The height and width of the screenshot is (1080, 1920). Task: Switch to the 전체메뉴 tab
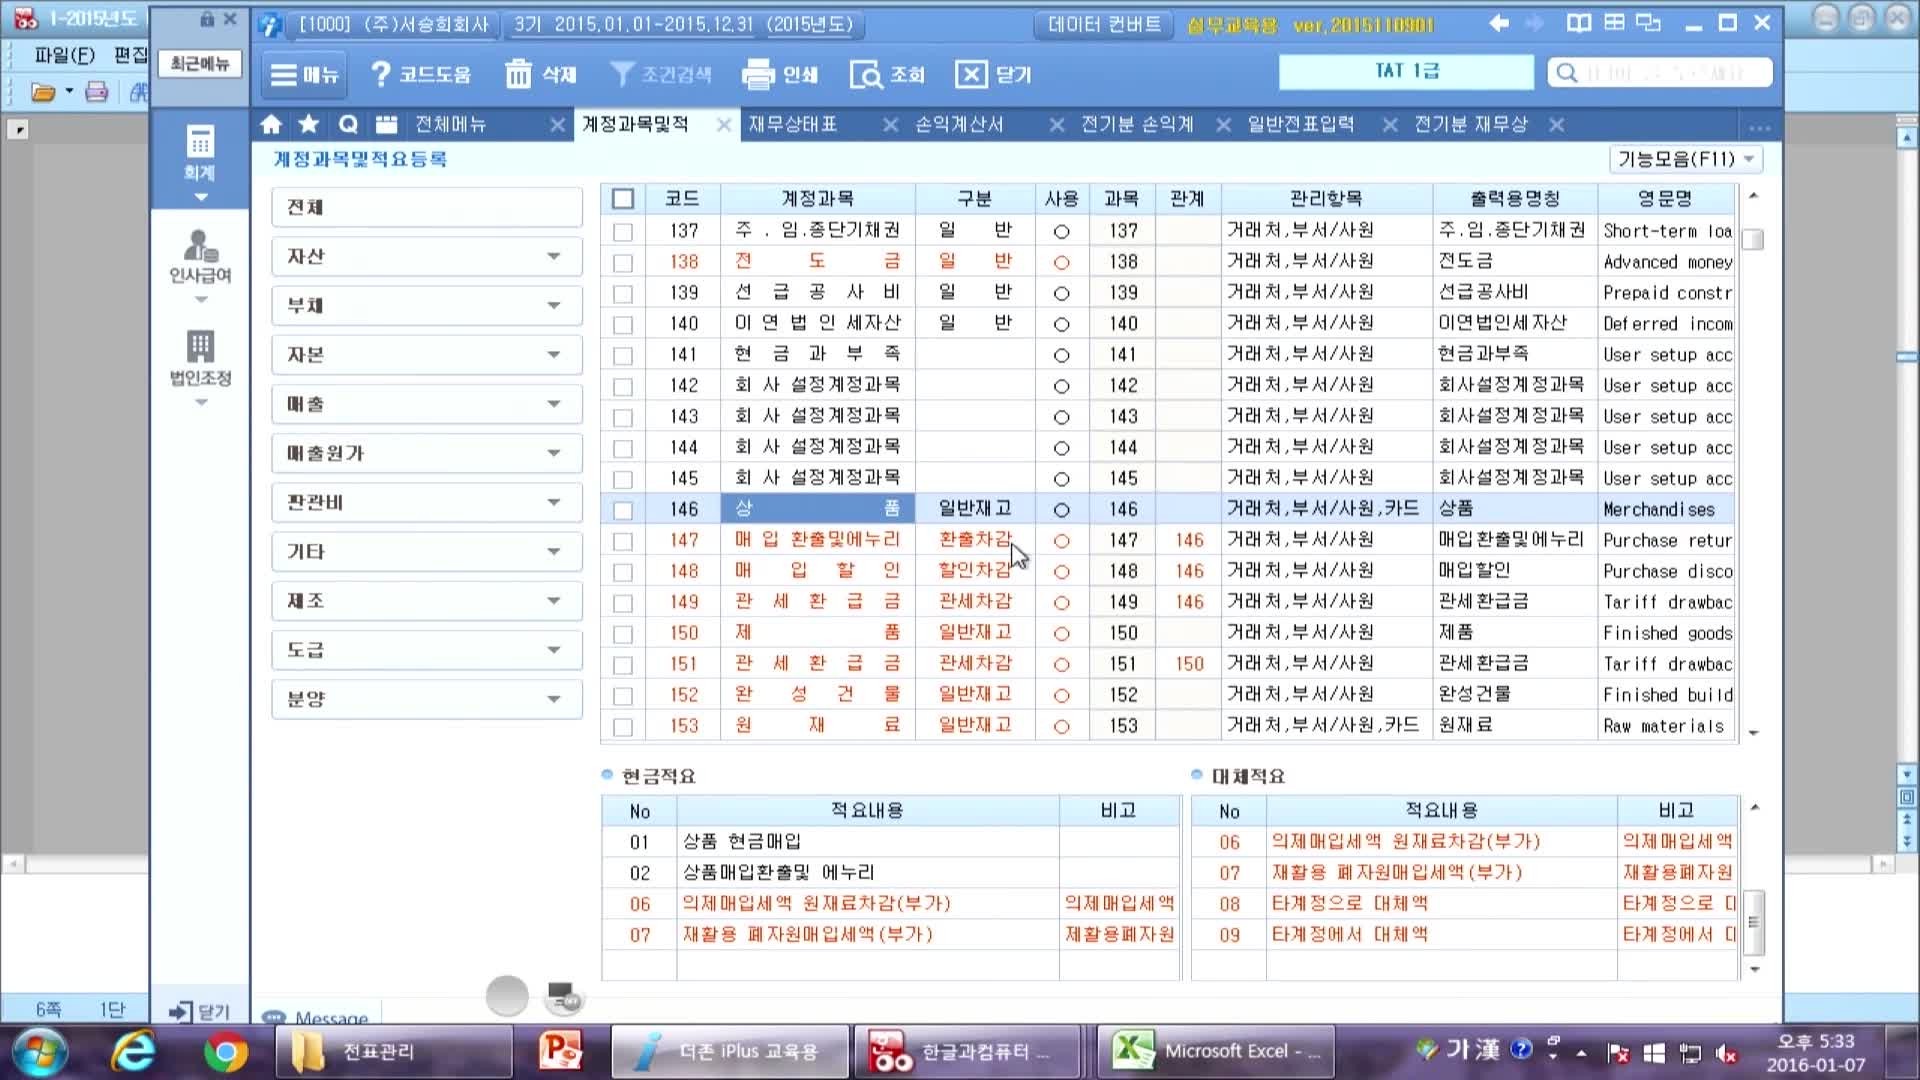(x=450, y=124)
